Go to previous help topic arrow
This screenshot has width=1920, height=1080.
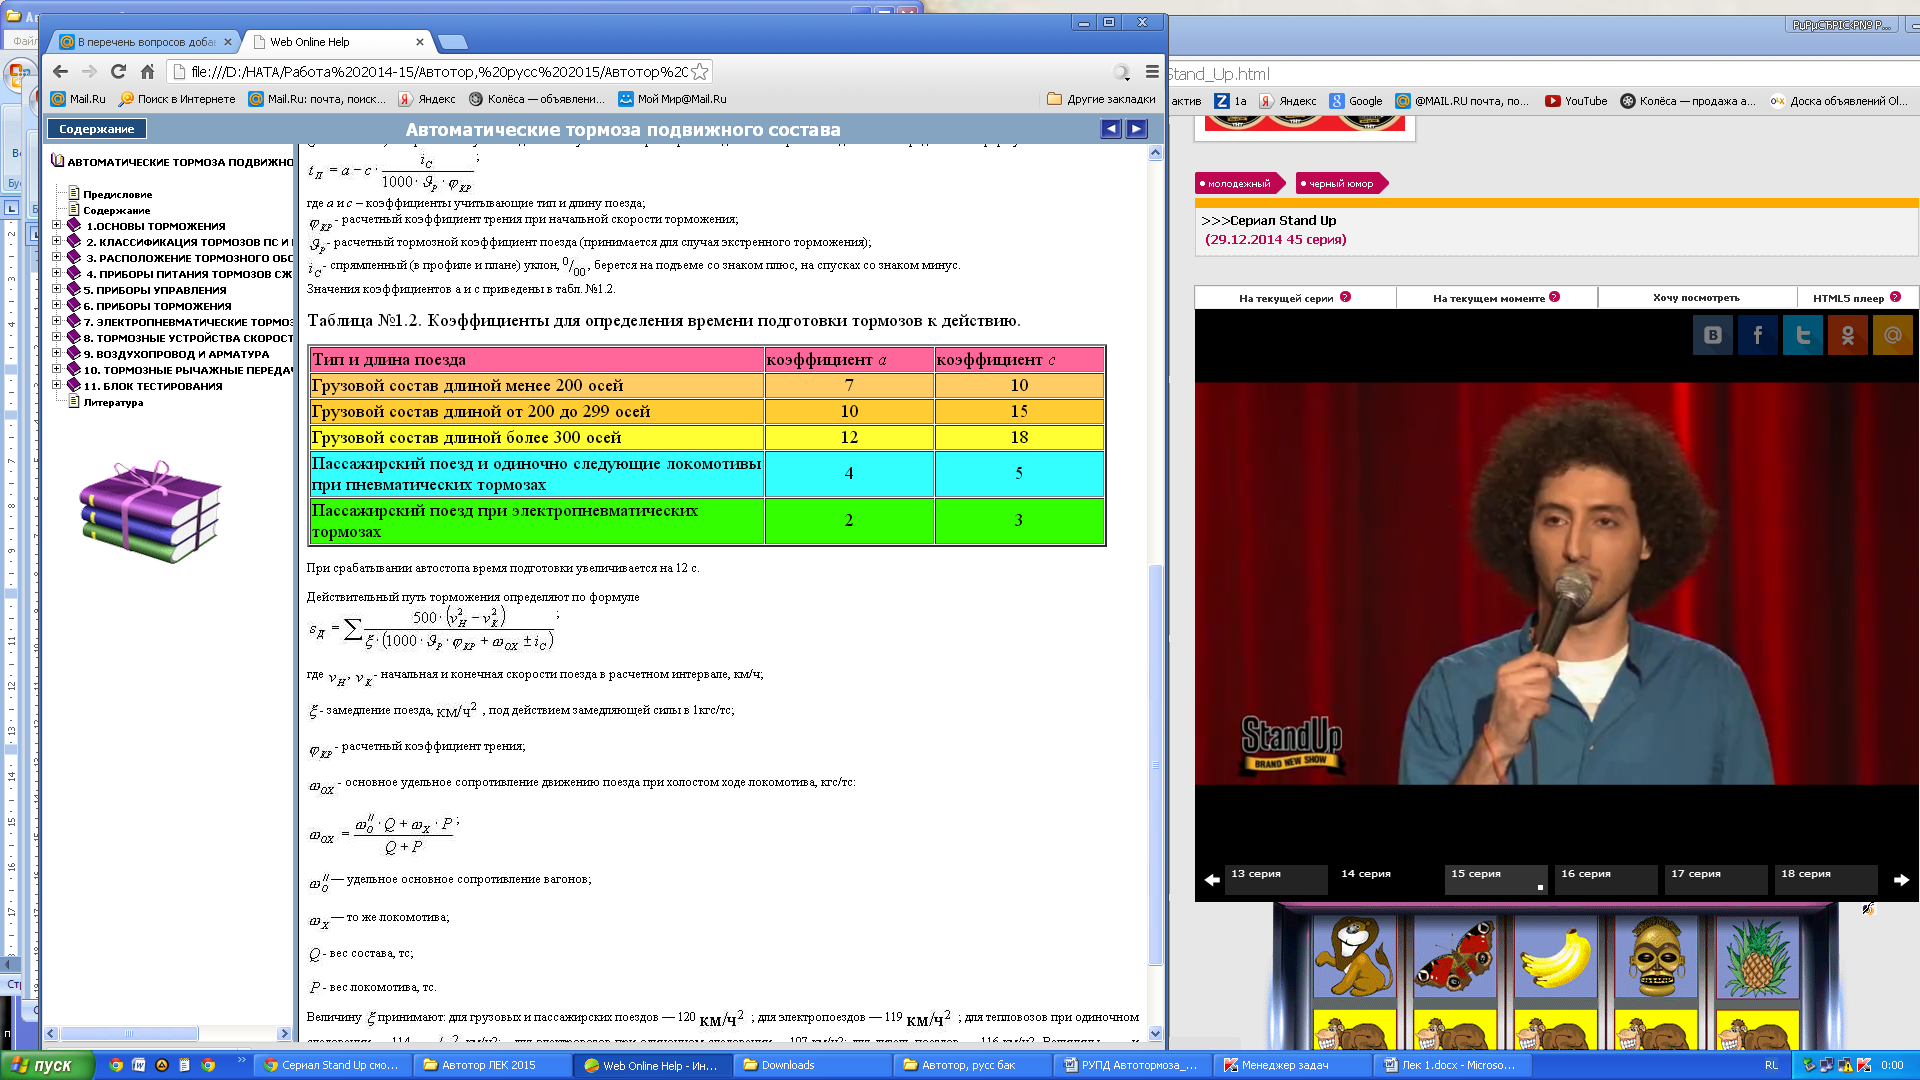[1111, 129]
